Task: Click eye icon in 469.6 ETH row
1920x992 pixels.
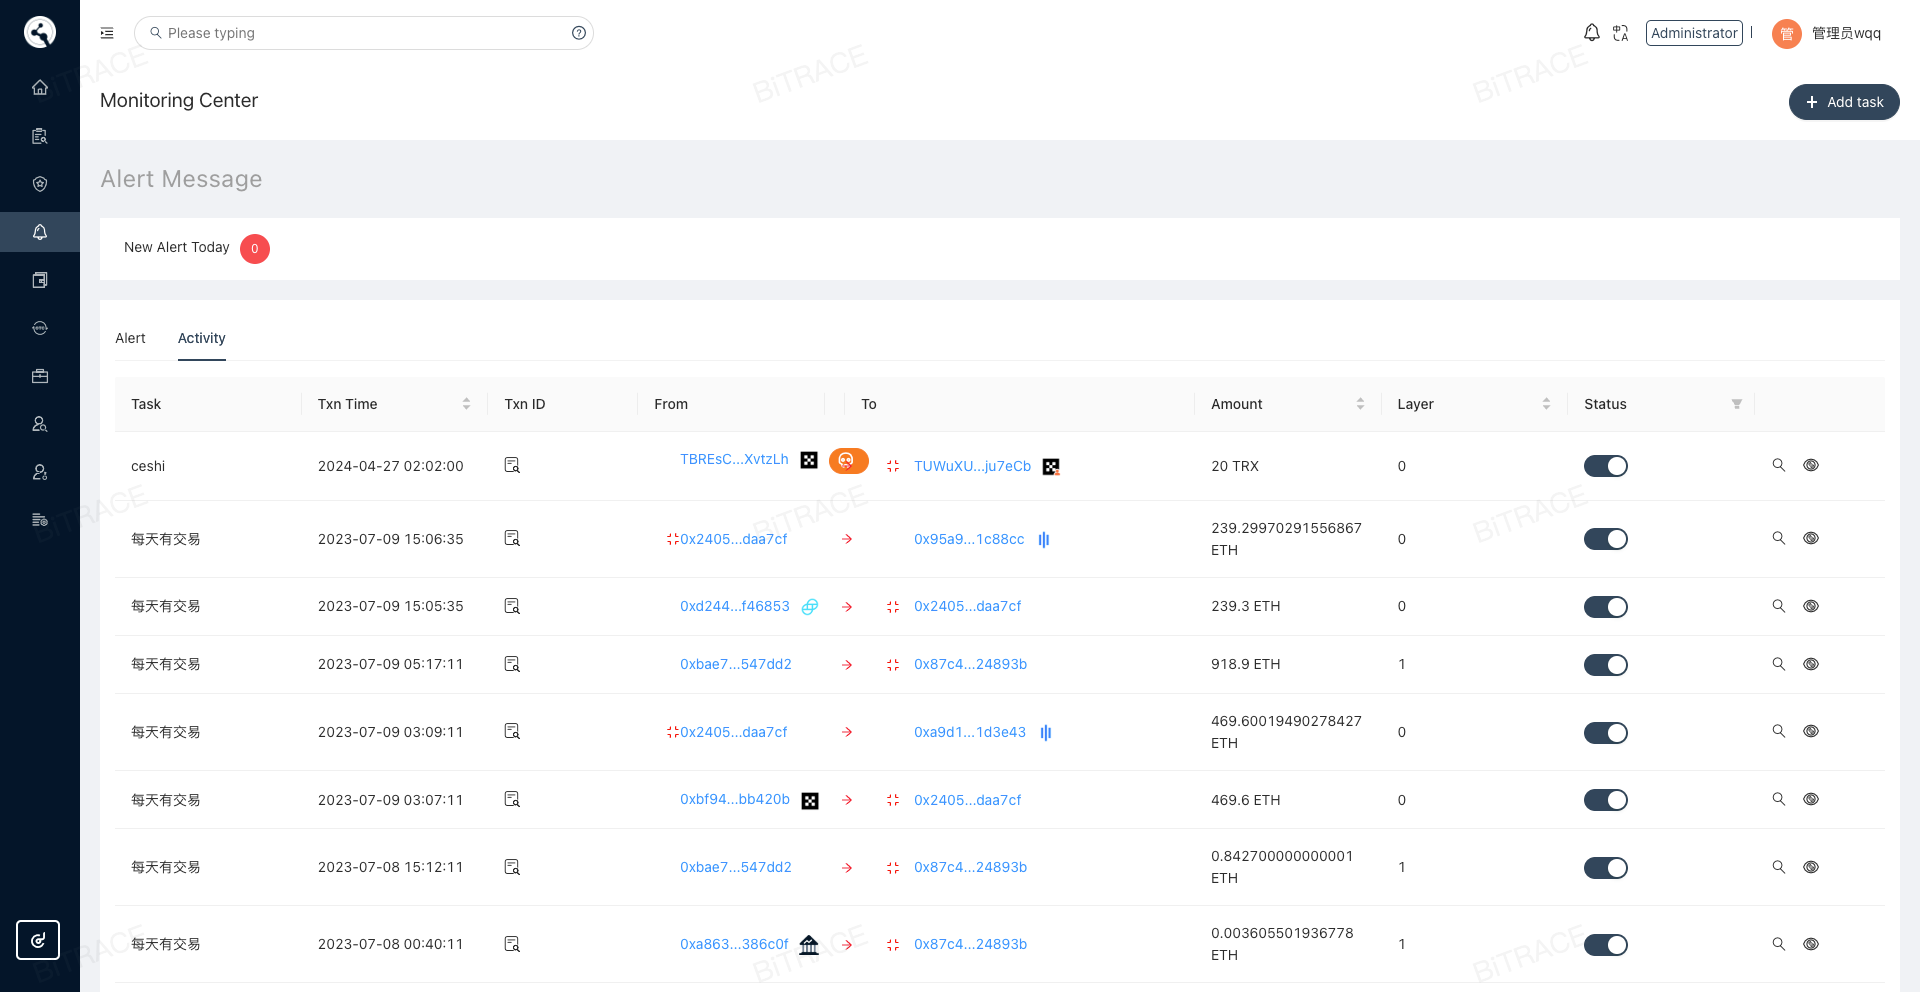Action: [x=1811, y=799]
